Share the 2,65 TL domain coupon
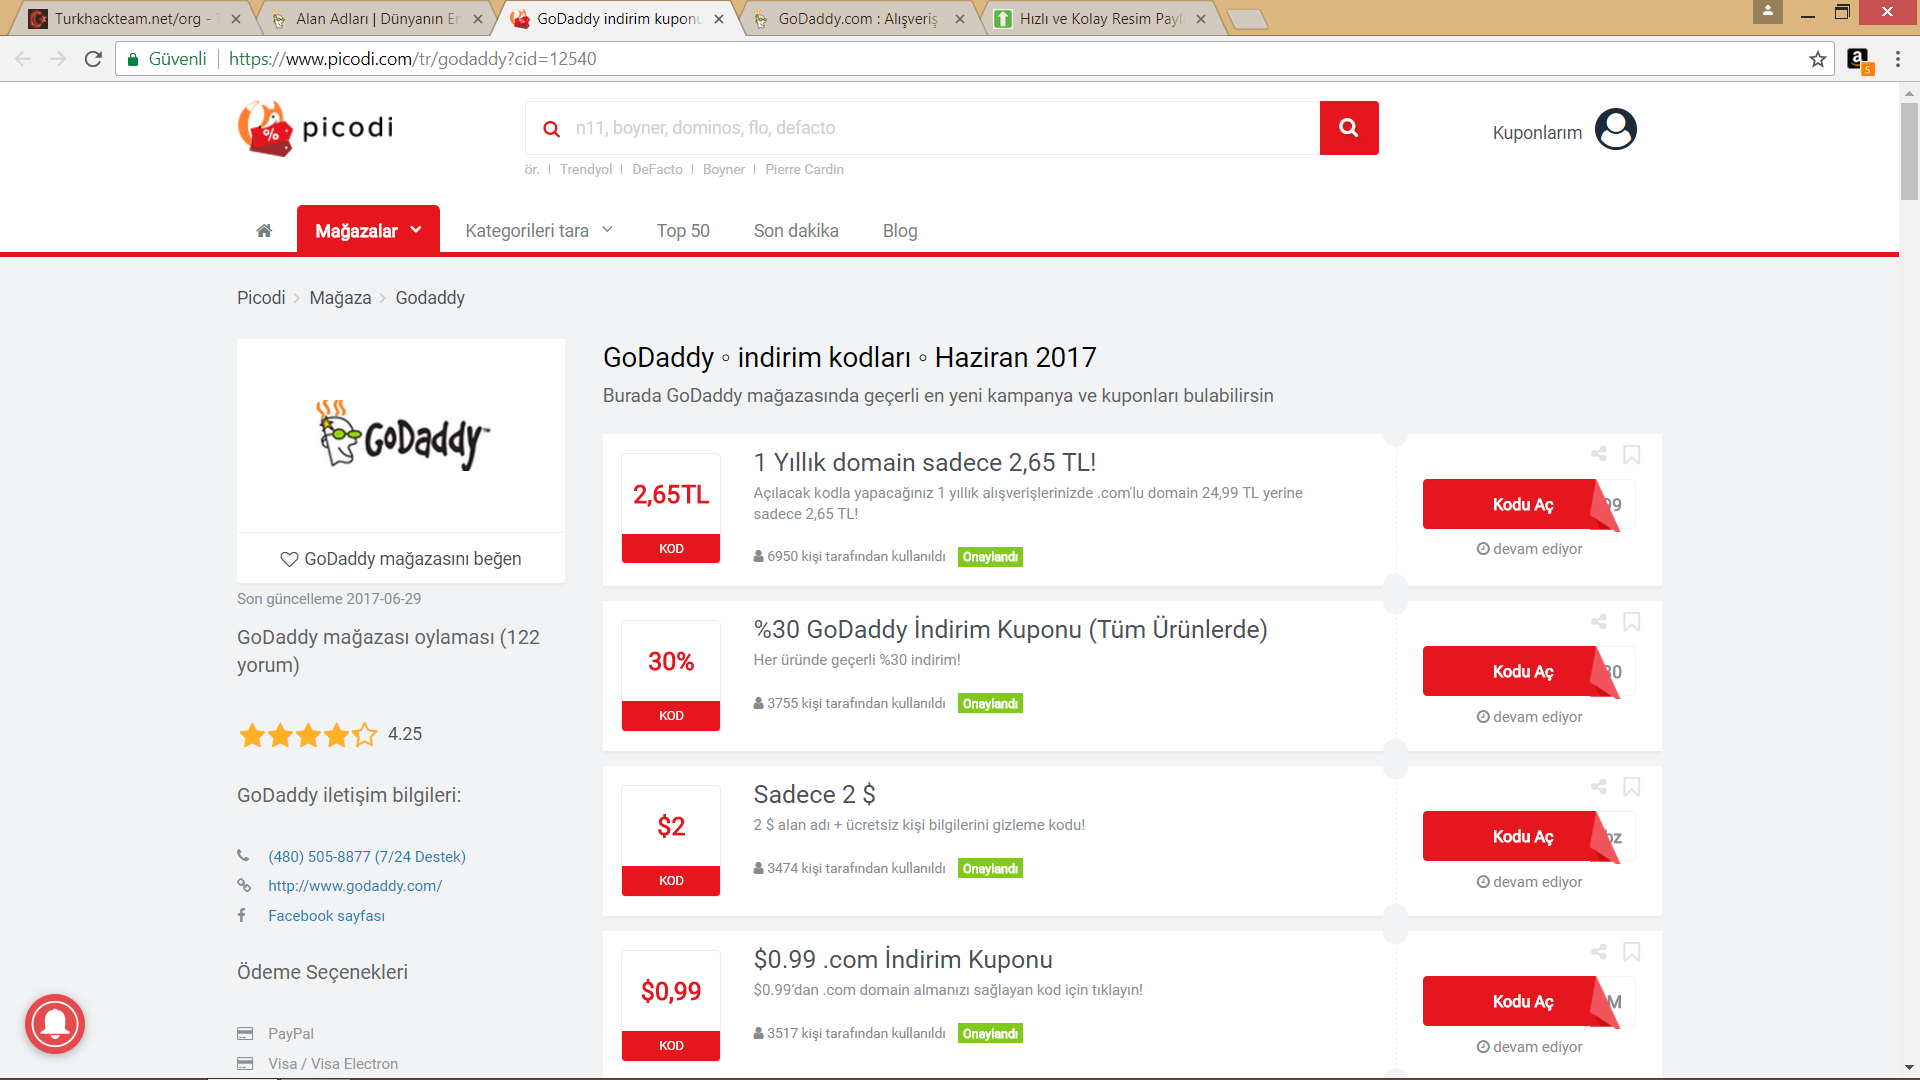 pyautogui.click(x=1599, y=454)
